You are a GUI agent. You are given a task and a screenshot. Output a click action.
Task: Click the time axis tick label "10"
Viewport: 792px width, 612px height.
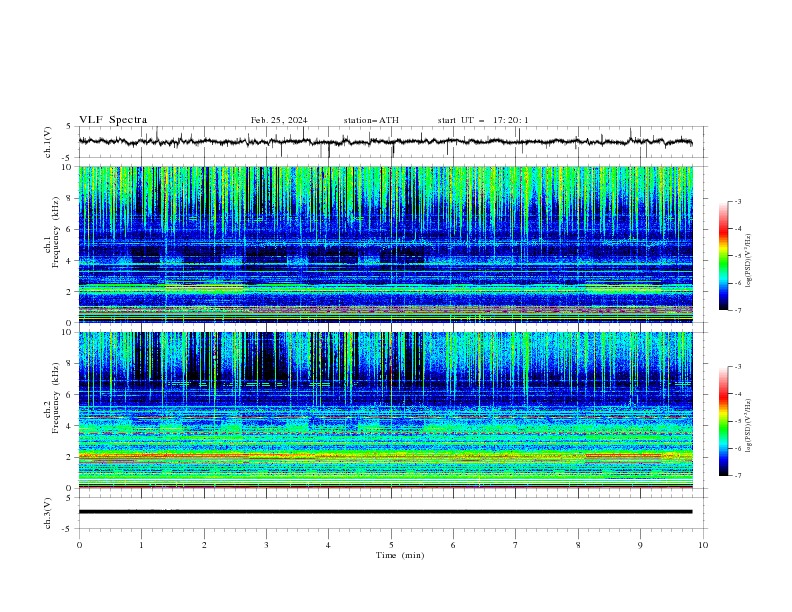[703, 545]
